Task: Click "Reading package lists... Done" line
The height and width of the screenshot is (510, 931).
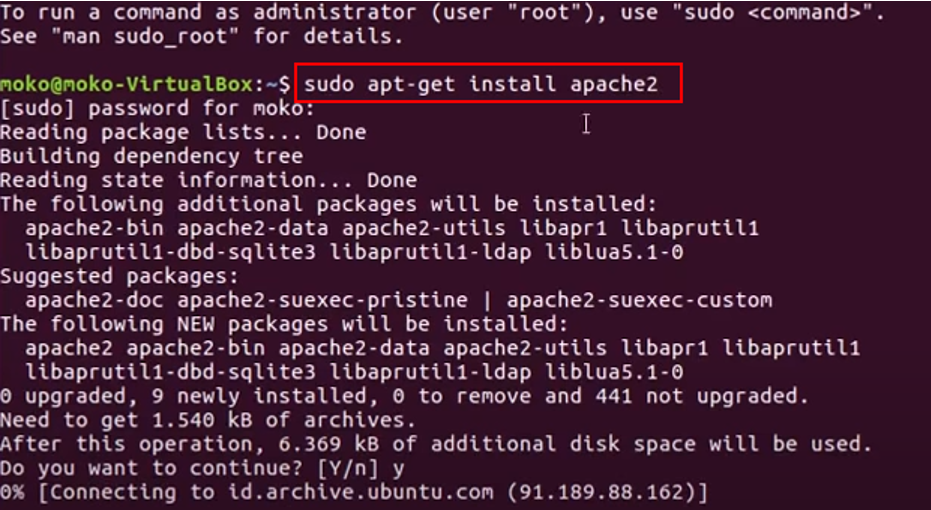Action: (183, 132)
